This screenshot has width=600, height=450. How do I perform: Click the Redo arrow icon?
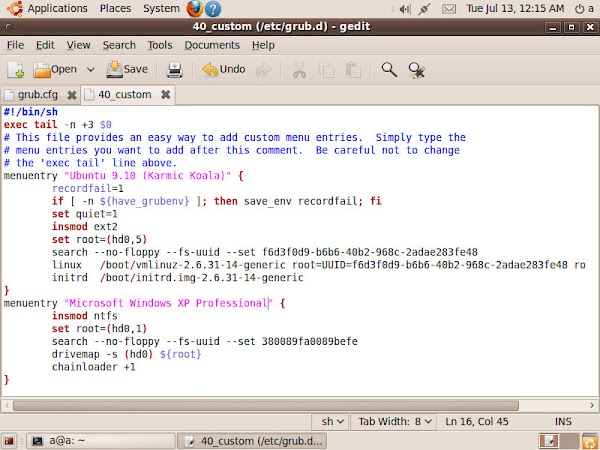click(x=264, y=70)
